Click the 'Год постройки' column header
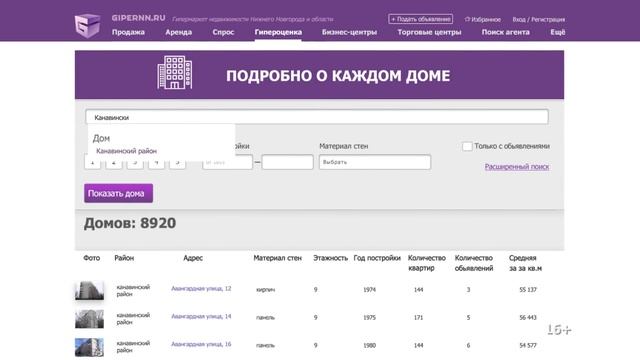The width and height of the screenshot is (640, 360). [x=377, y=258]
